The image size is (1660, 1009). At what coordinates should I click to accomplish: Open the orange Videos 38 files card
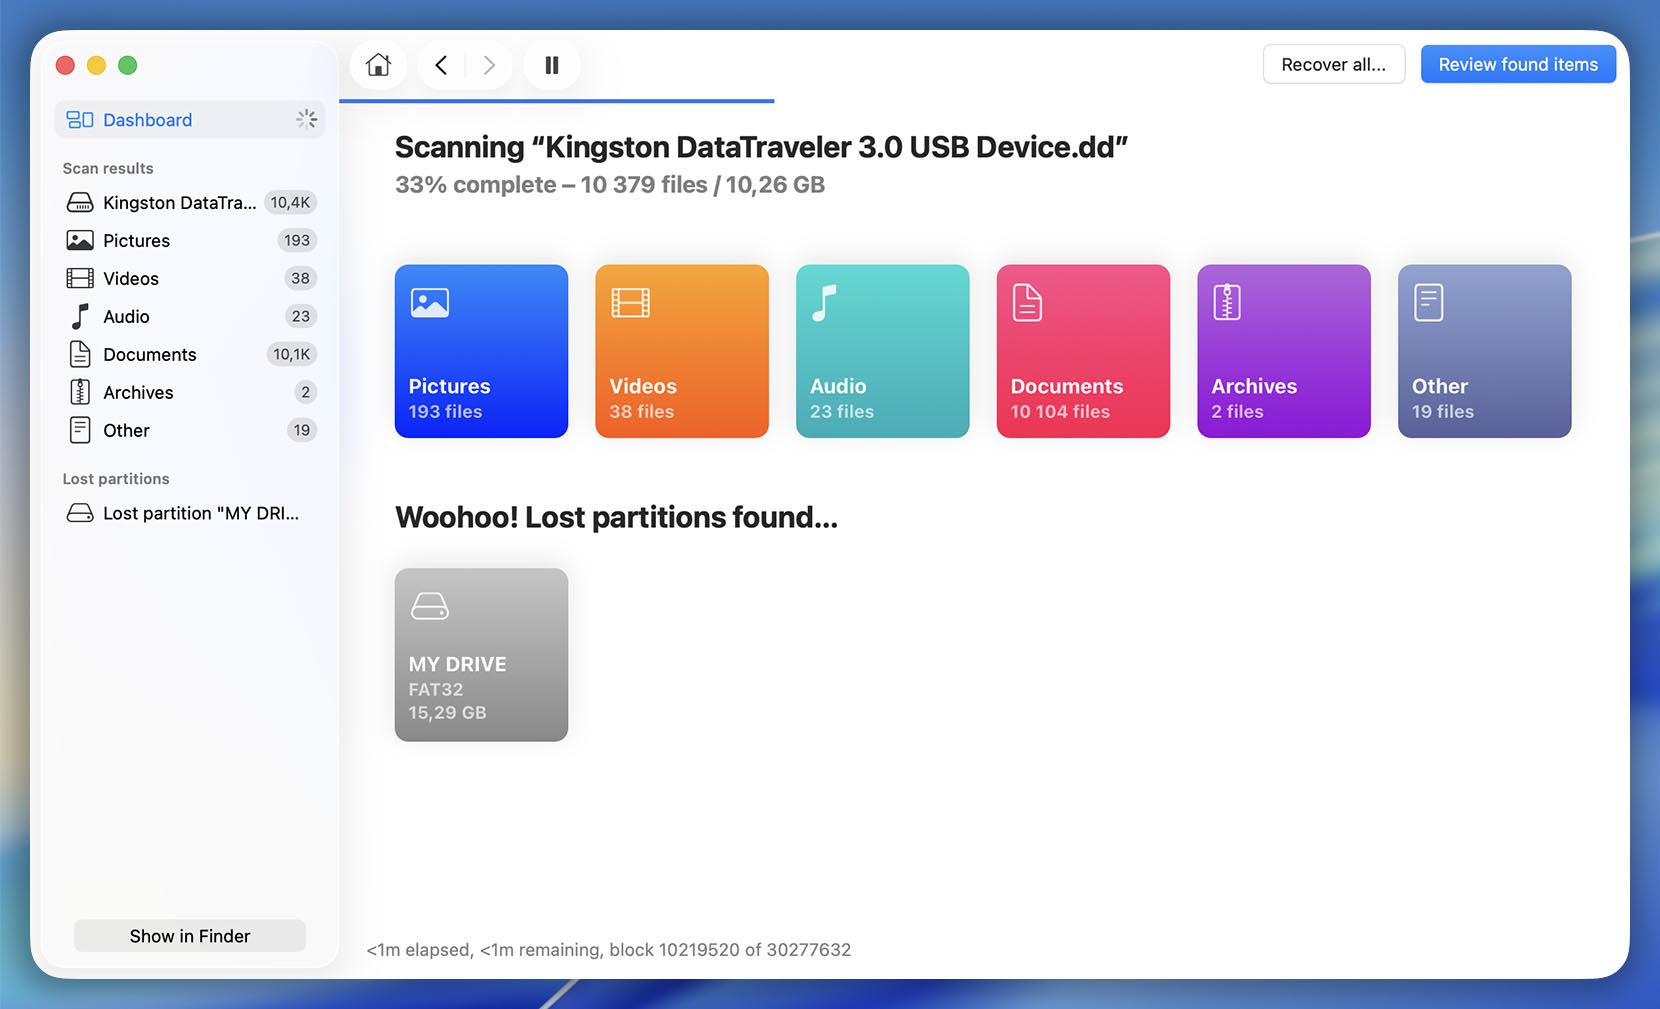(x=682, y=351)
